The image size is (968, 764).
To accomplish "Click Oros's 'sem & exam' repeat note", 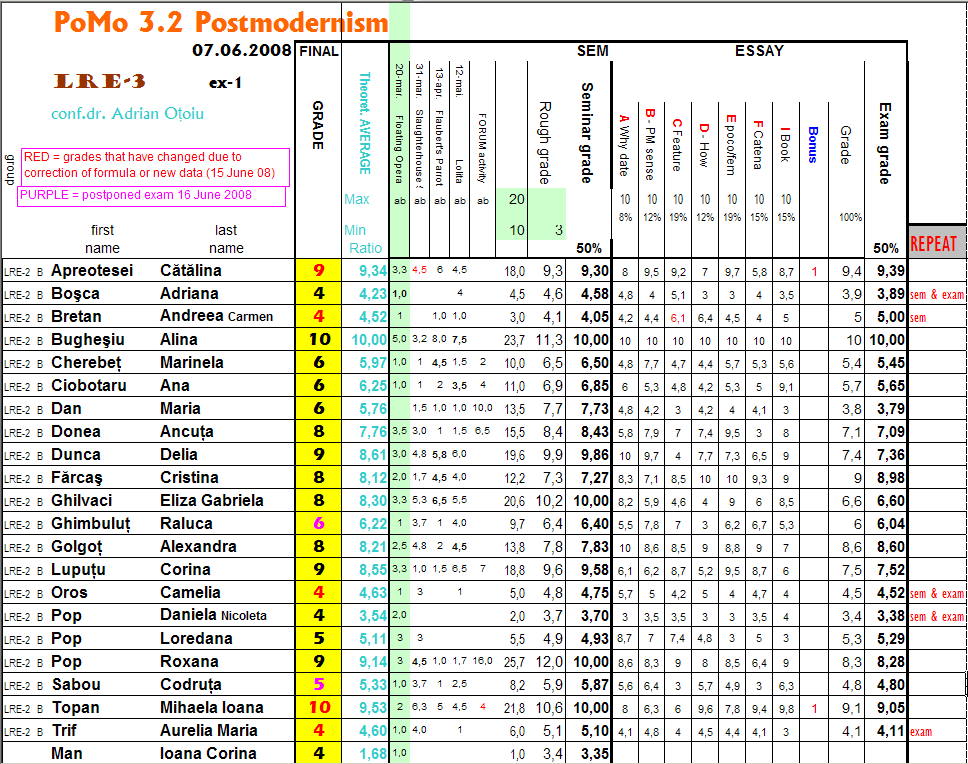I will pos(937,594).
